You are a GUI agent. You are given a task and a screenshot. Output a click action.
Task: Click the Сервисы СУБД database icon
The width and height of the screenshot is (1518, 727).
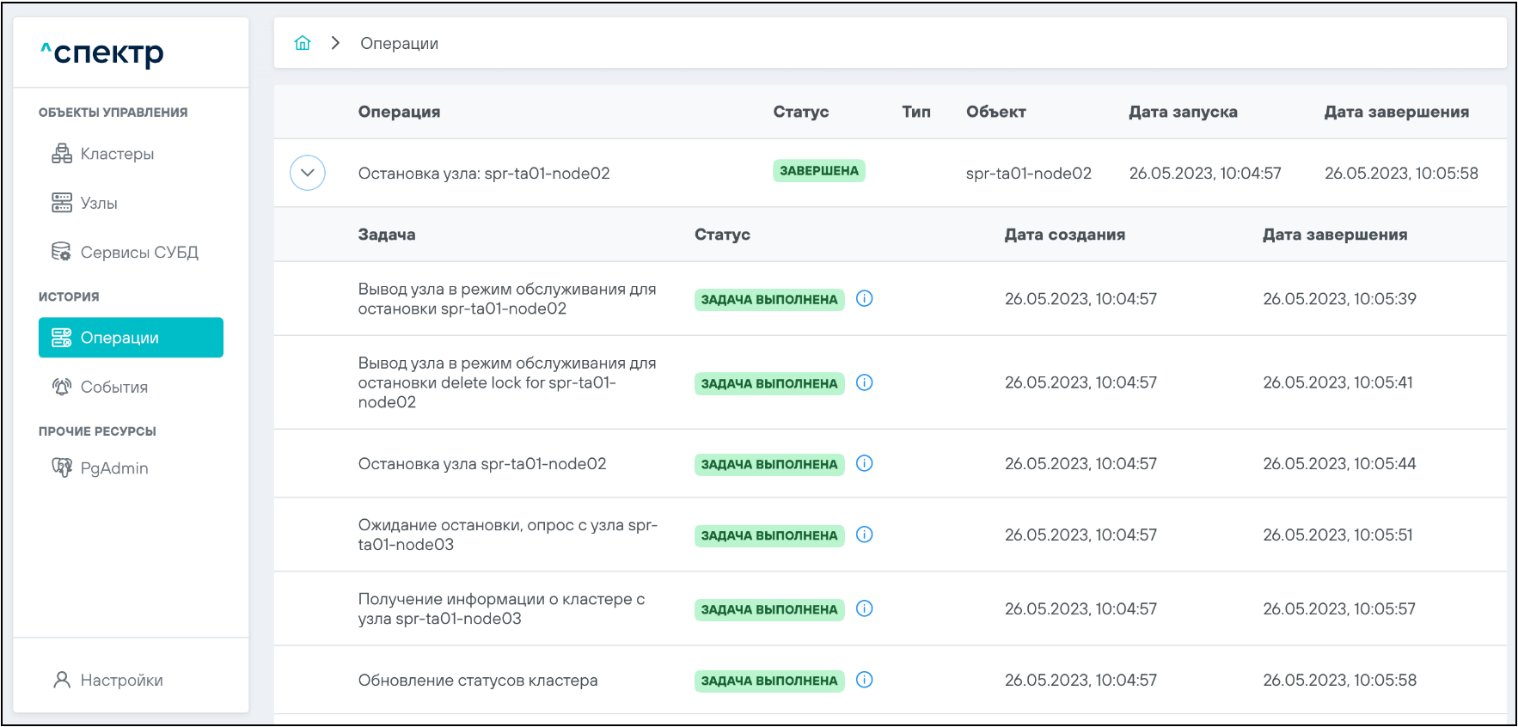[61, 252]
